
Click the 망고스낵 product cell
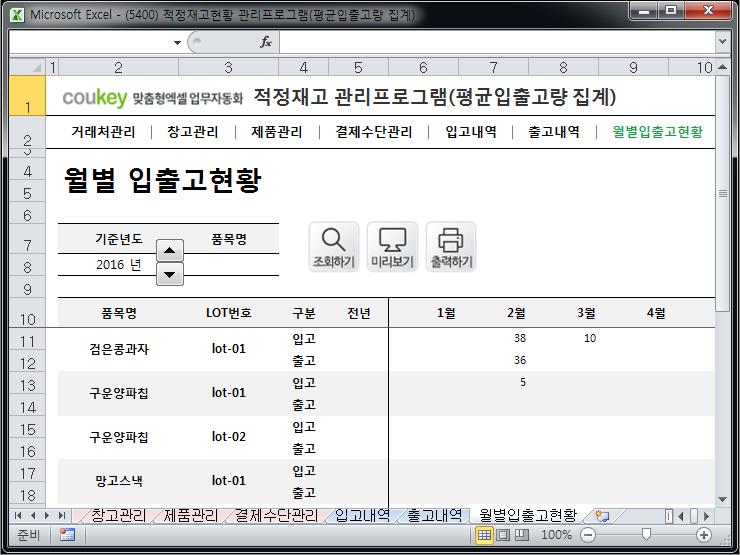[118, 481]
